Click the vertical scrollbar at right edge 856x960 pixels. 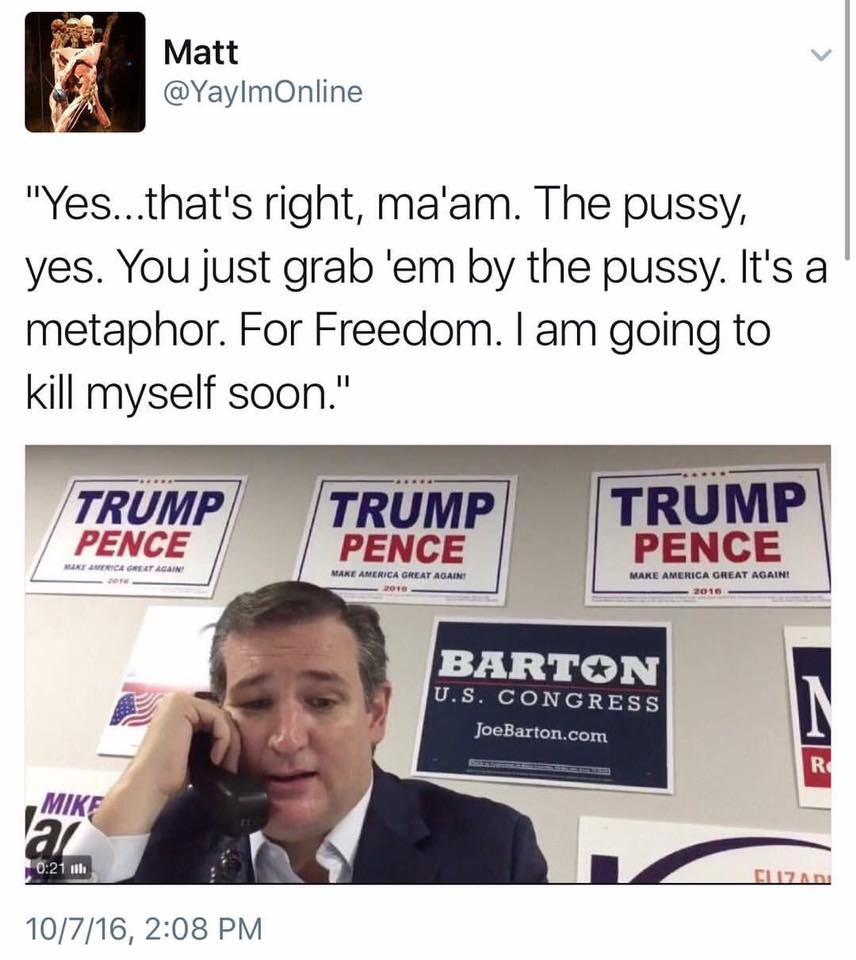(x=847, y=130)
